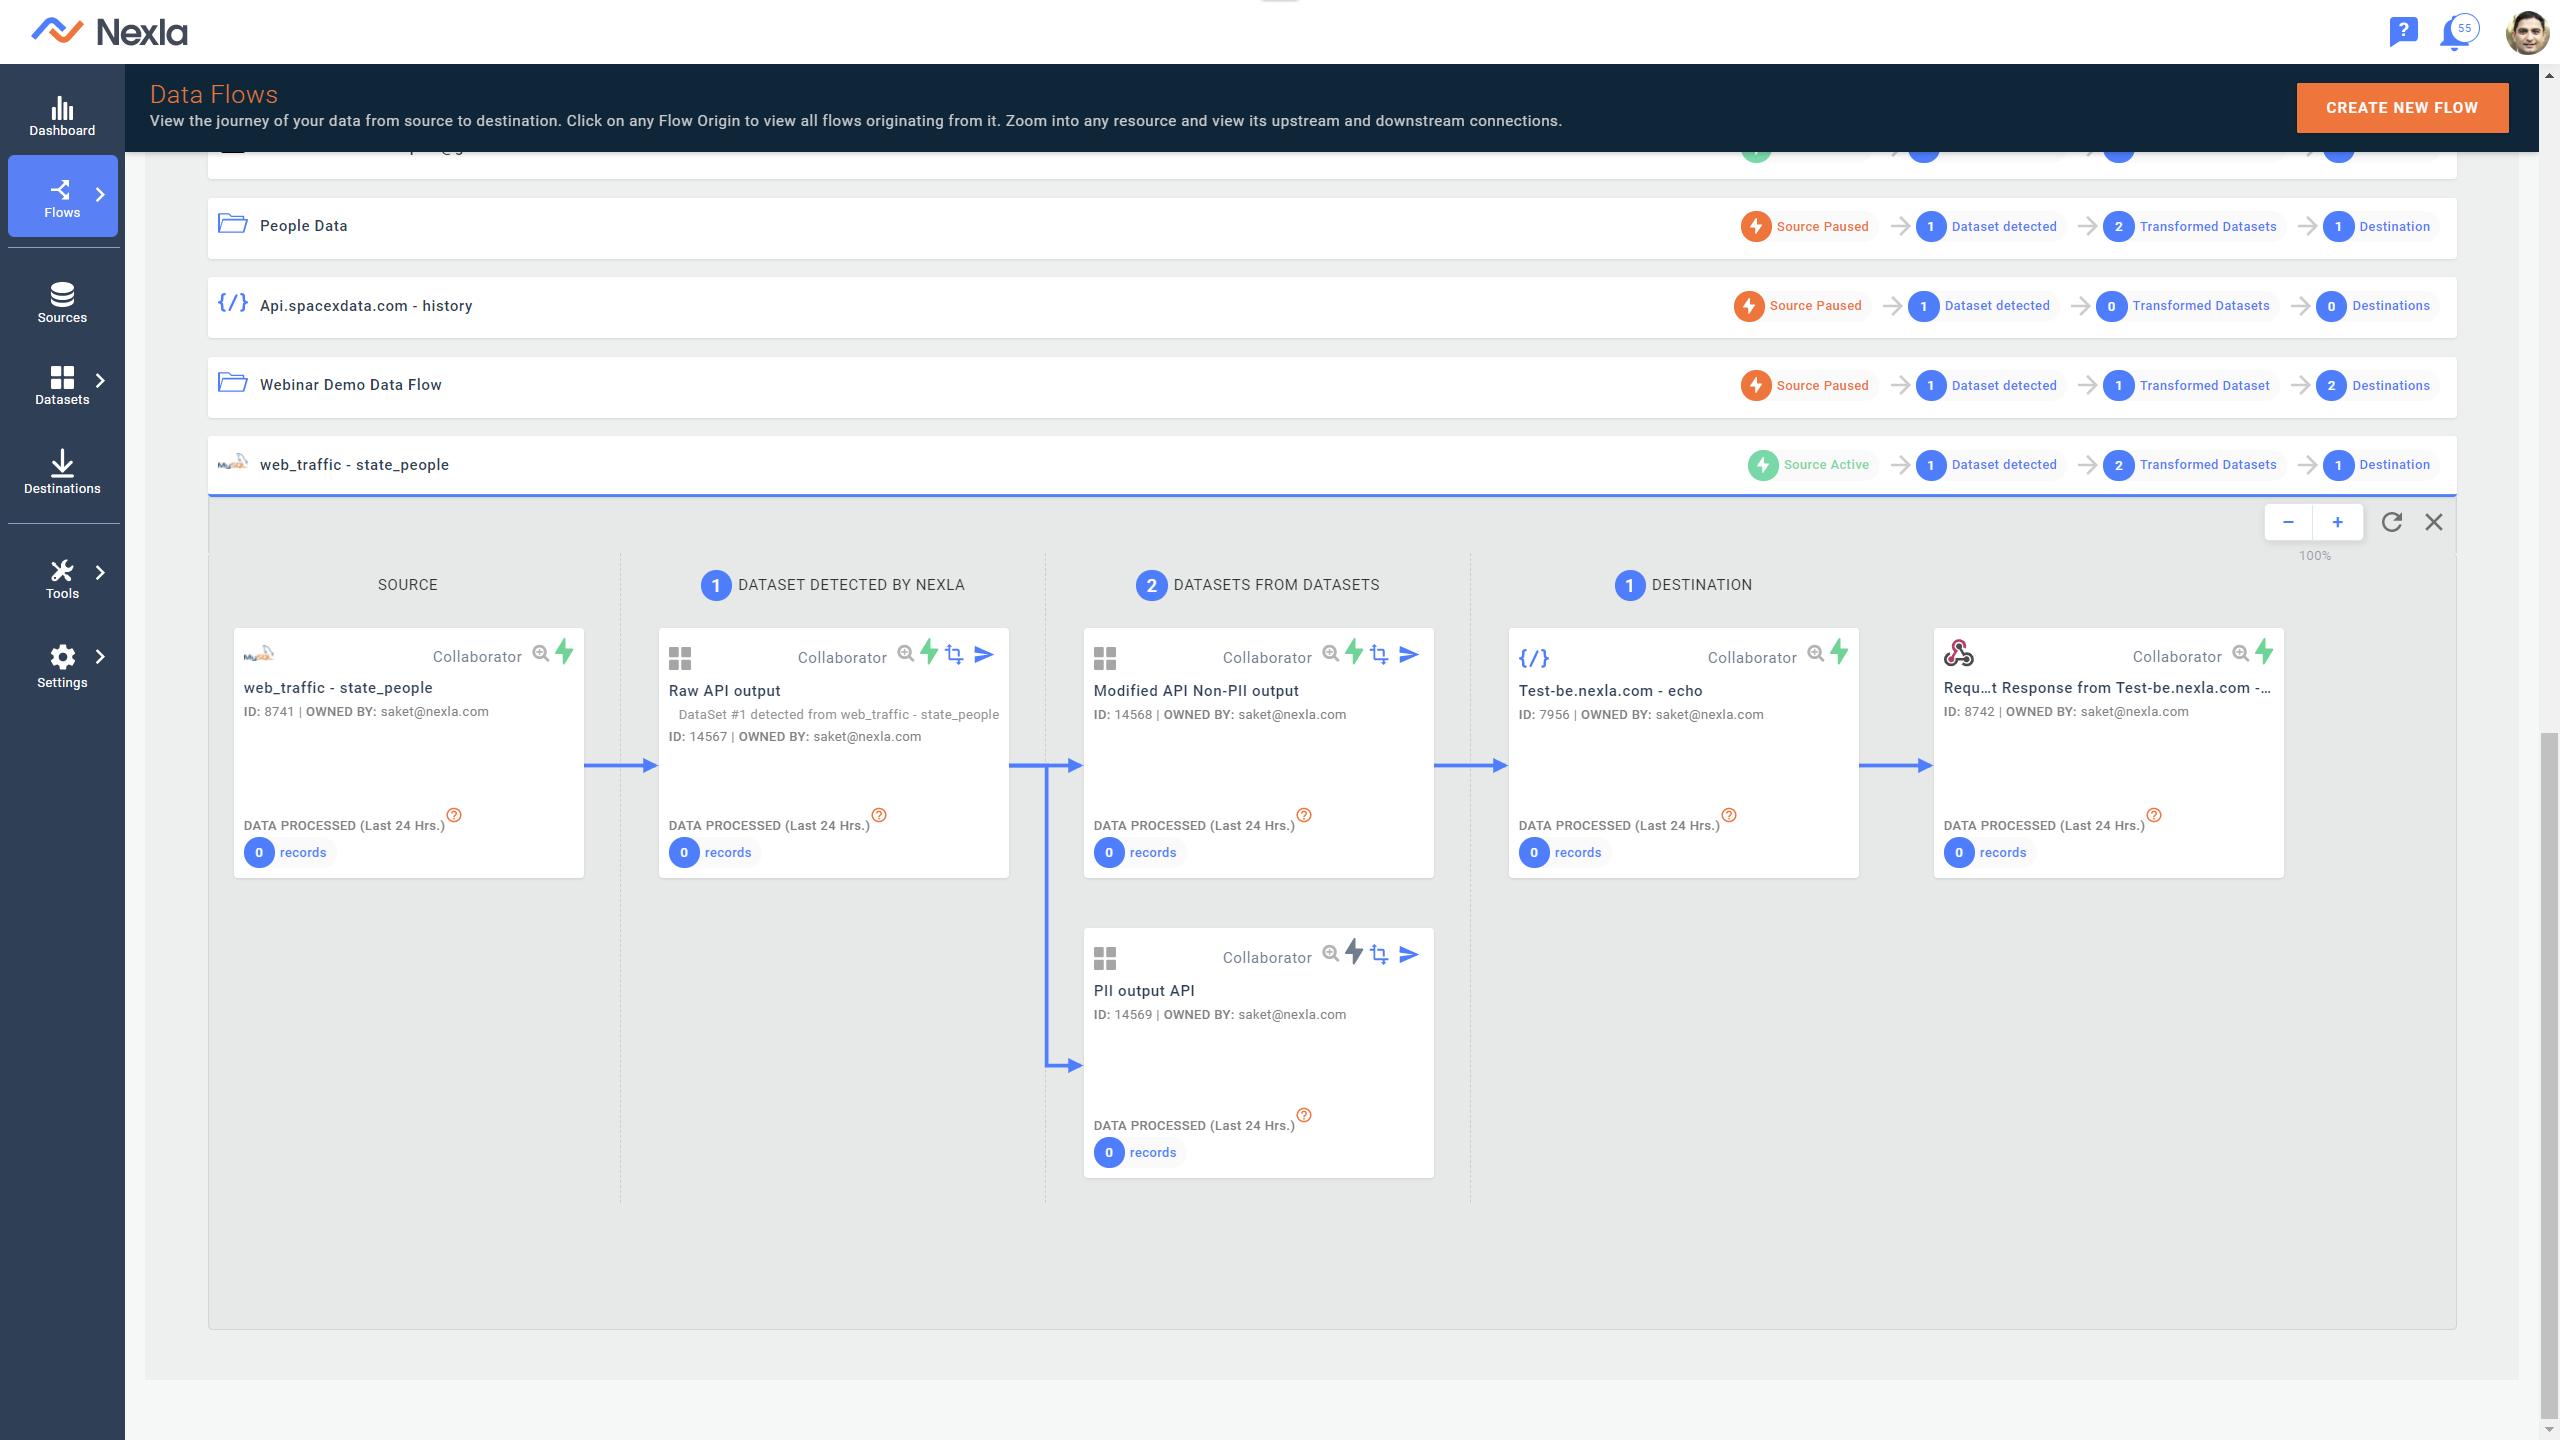Click the help question-mark icon
This screenshot has width=2560, height=1440.
2402,31
